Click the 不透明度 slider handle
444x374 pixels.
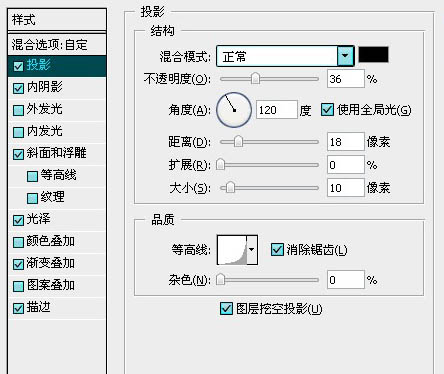pos(256,79)
